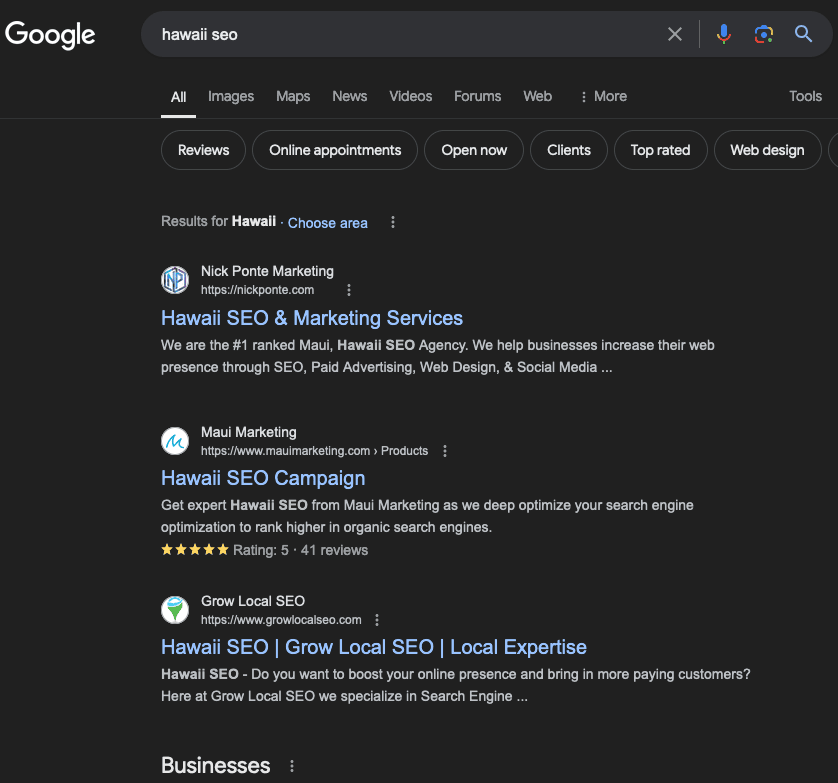Select the All results tab
Viewport: 838px width, 783px height.
tap(179, 97)
